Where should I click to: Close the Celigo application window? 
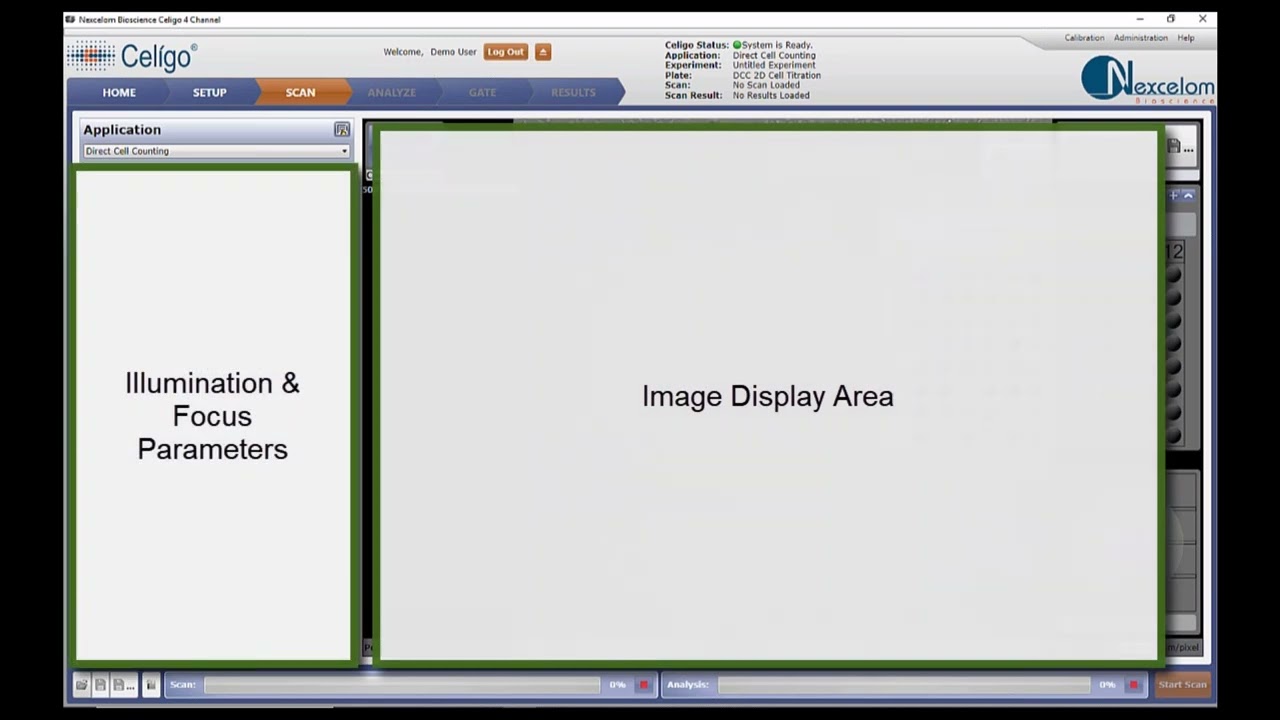pyautogui.click(x=1203, y=19)
